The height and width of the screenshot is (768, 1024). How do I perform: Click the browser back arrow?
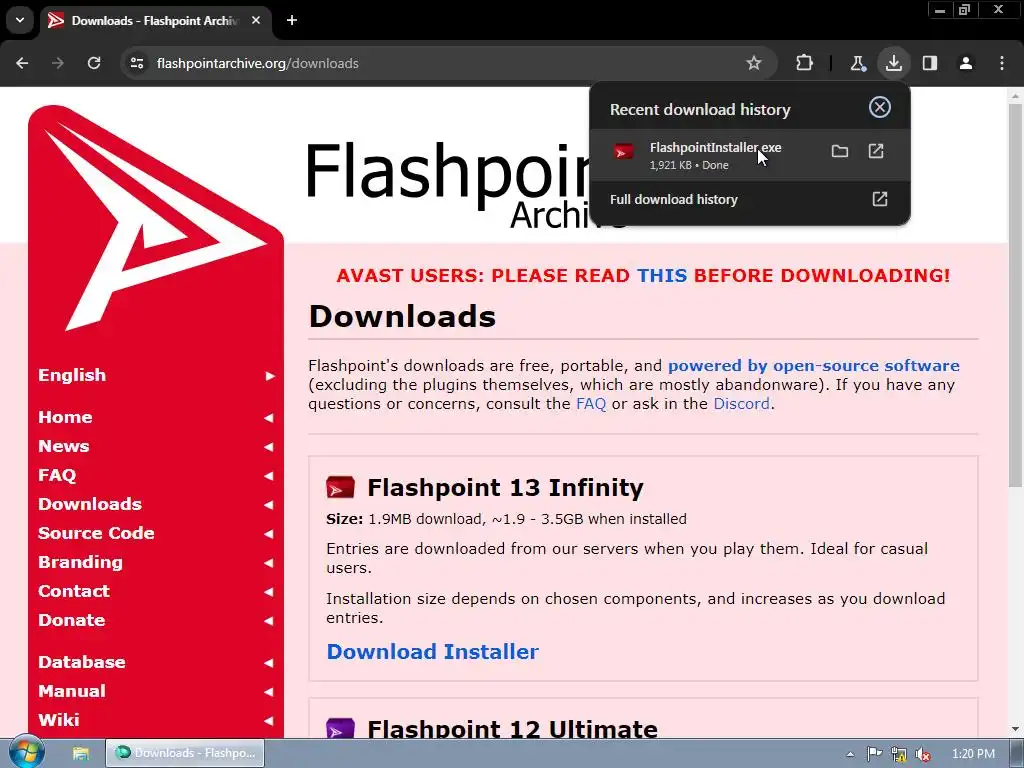pos(22,63)
